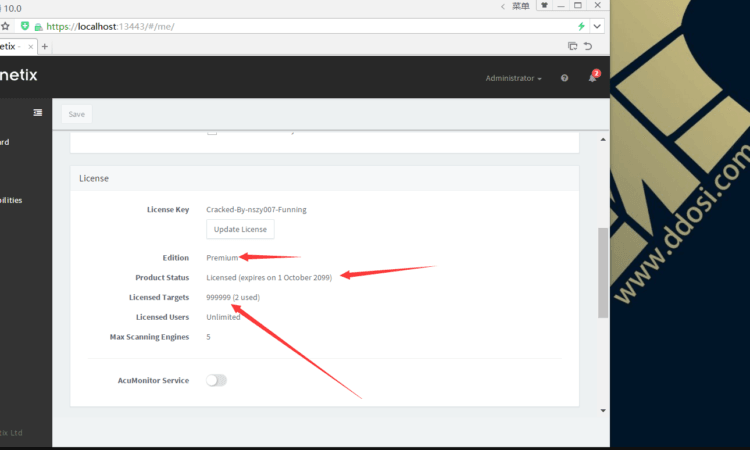
Task: Click the browser skin shirt icon
Action: click(544, 5)
